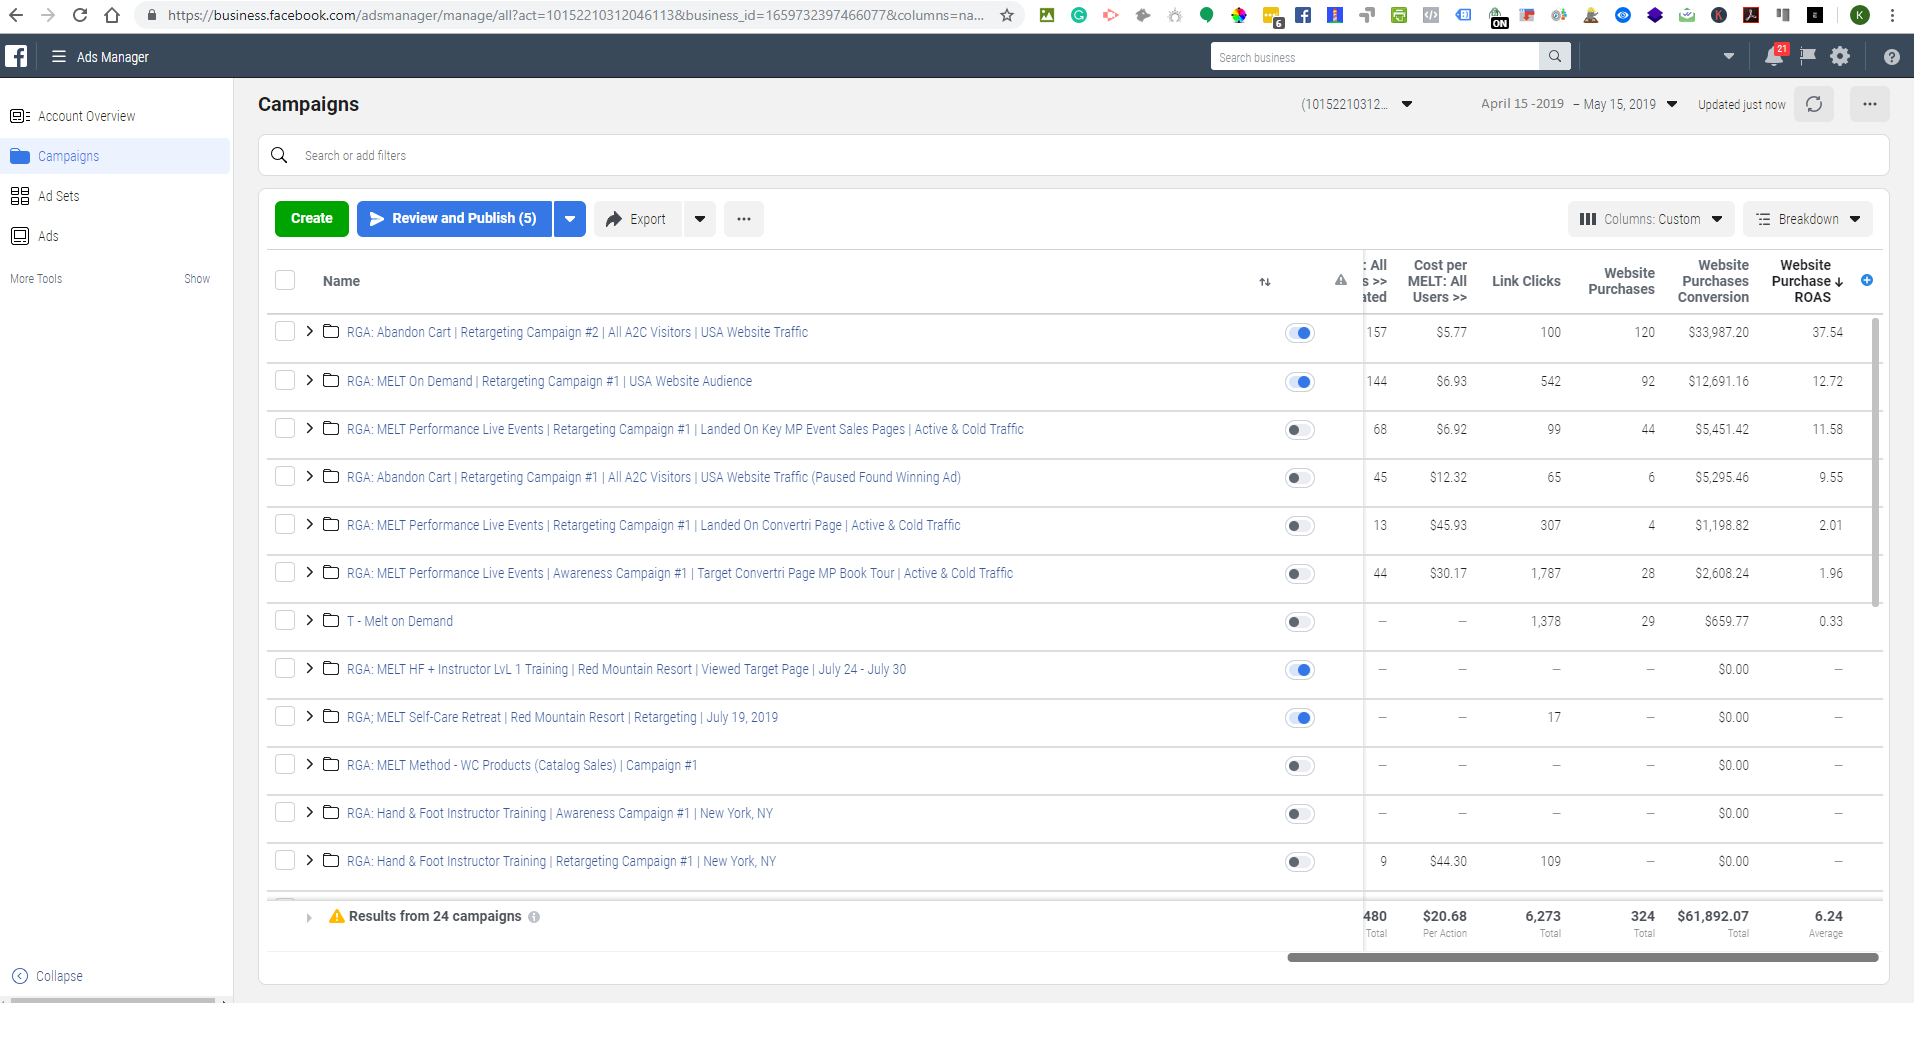This screenshot has width=1920, height=1040.
Task: Bookmark the page with the star icon
Action: [x=1007, y=15]
